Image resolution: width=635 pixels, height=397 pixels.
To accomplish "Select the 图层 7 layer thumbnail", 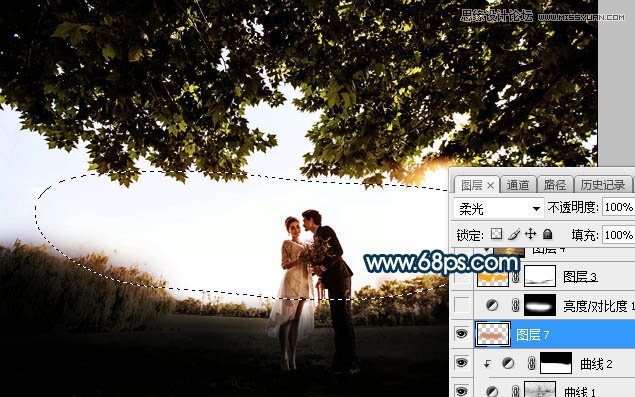I will click(493, 334).
